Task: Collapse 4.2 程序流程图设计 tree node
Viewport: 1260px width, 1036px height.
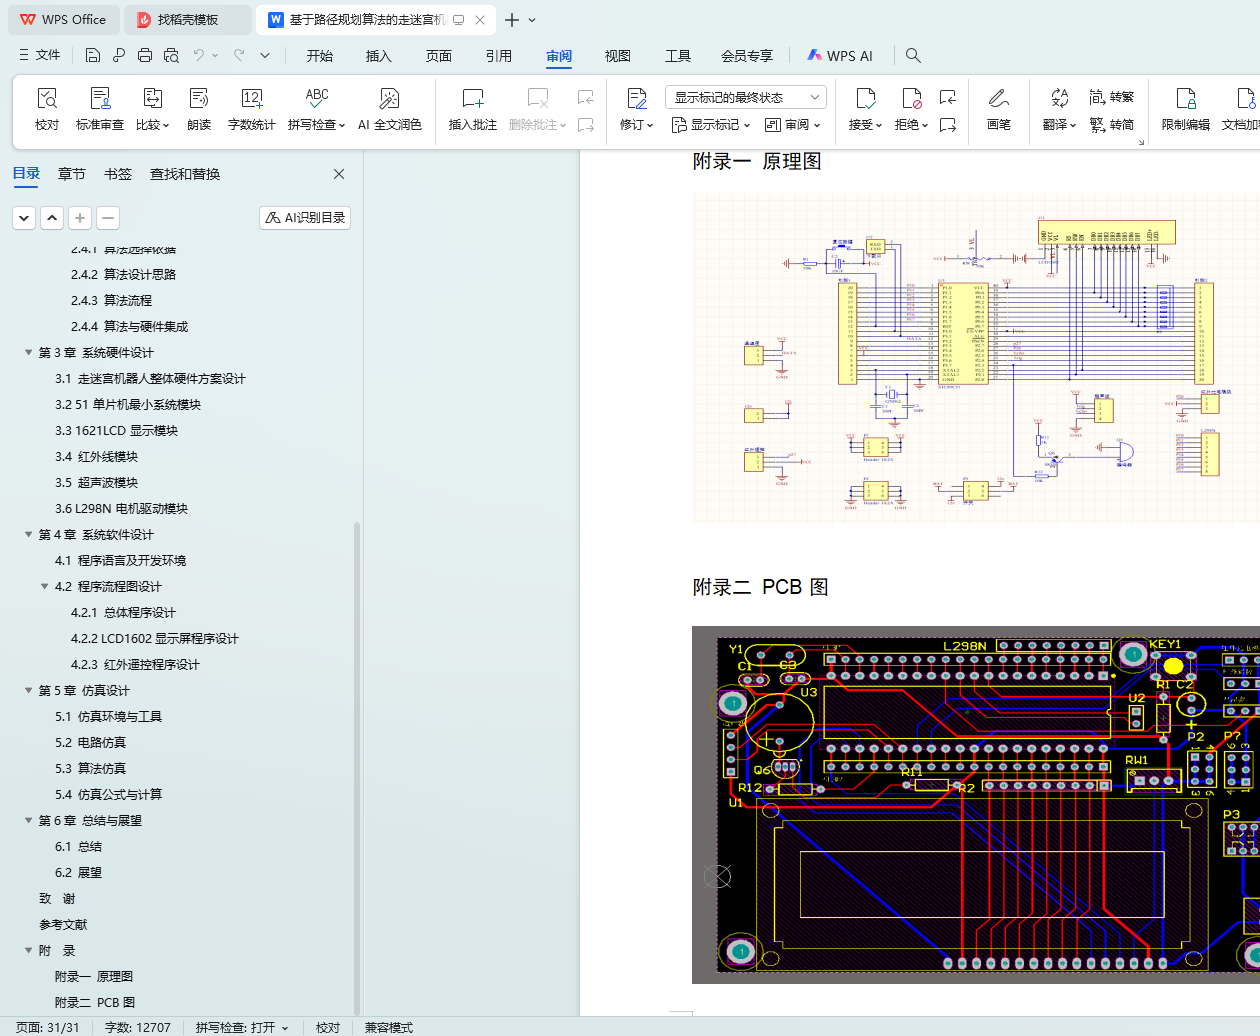Action: [x=45, y=587]
